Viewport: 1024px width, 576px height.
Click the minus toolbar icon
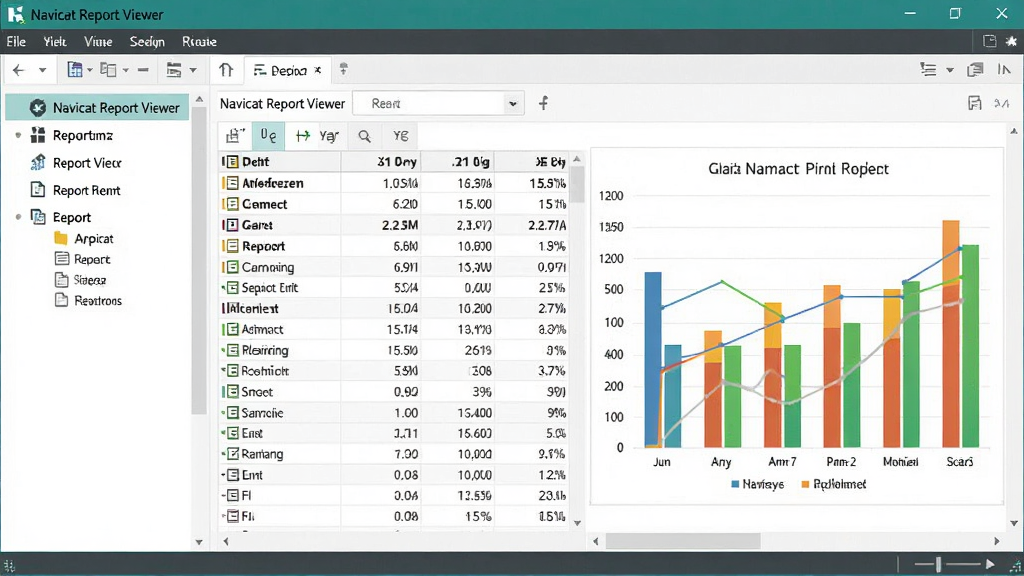pyautogui.click(x=143, y=70)
